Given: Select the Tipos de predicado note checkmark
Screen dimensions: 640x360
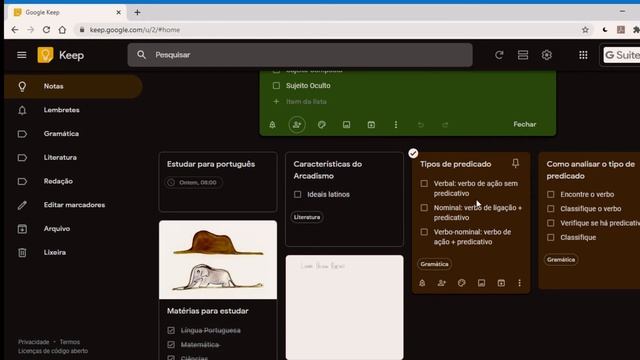Looking at the screenshot, I should point(413,153).
